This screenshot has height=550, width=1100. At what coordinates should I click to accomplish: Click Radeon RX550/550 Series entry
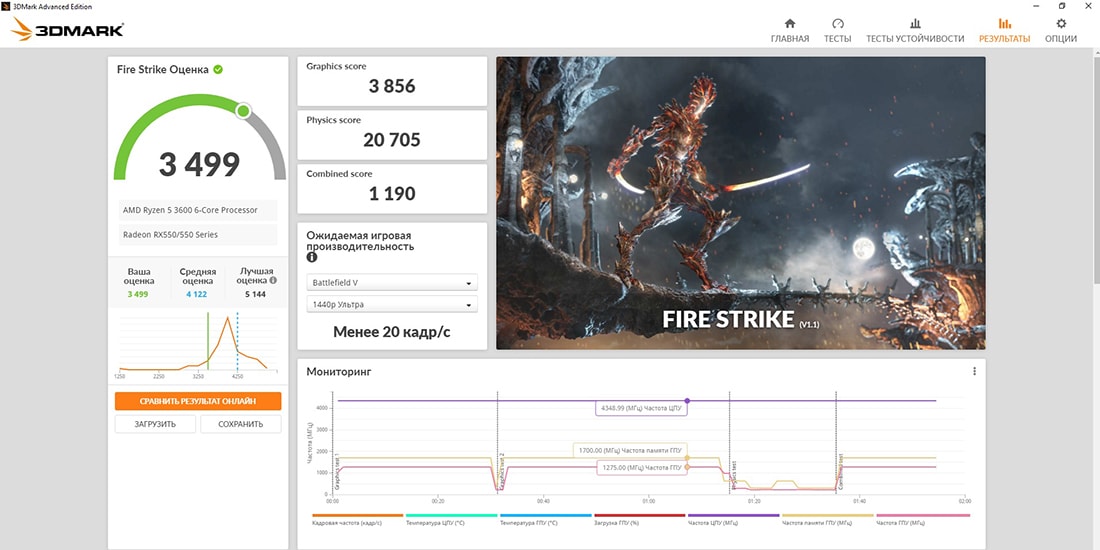(198, 235)
